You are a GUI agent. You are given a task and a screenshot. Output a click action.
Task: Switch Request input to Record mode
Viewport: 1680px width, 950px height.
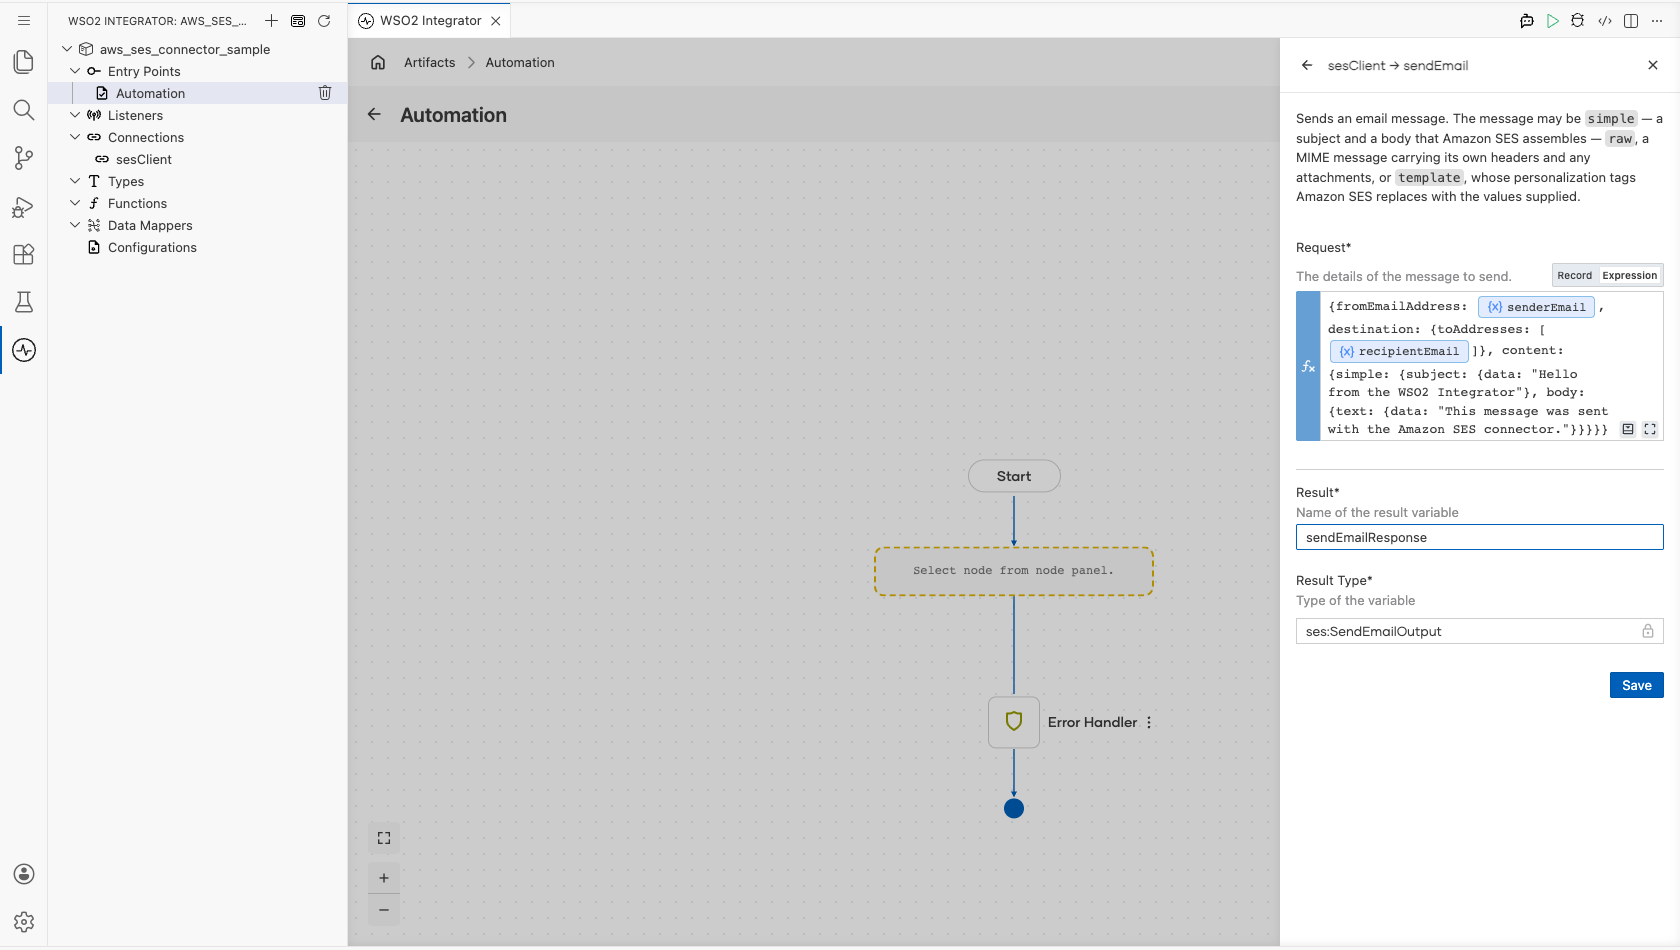1574,276
